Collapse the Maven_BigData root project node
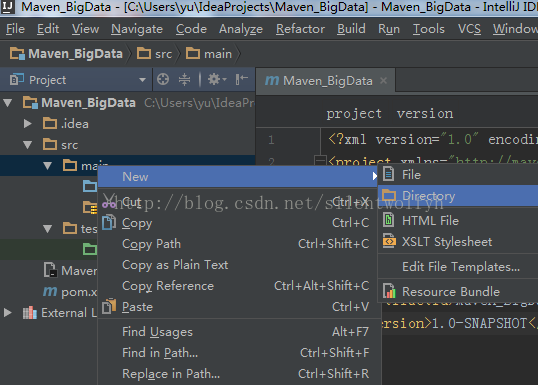This screenshot has height=385, width=538. pos(8,103)
